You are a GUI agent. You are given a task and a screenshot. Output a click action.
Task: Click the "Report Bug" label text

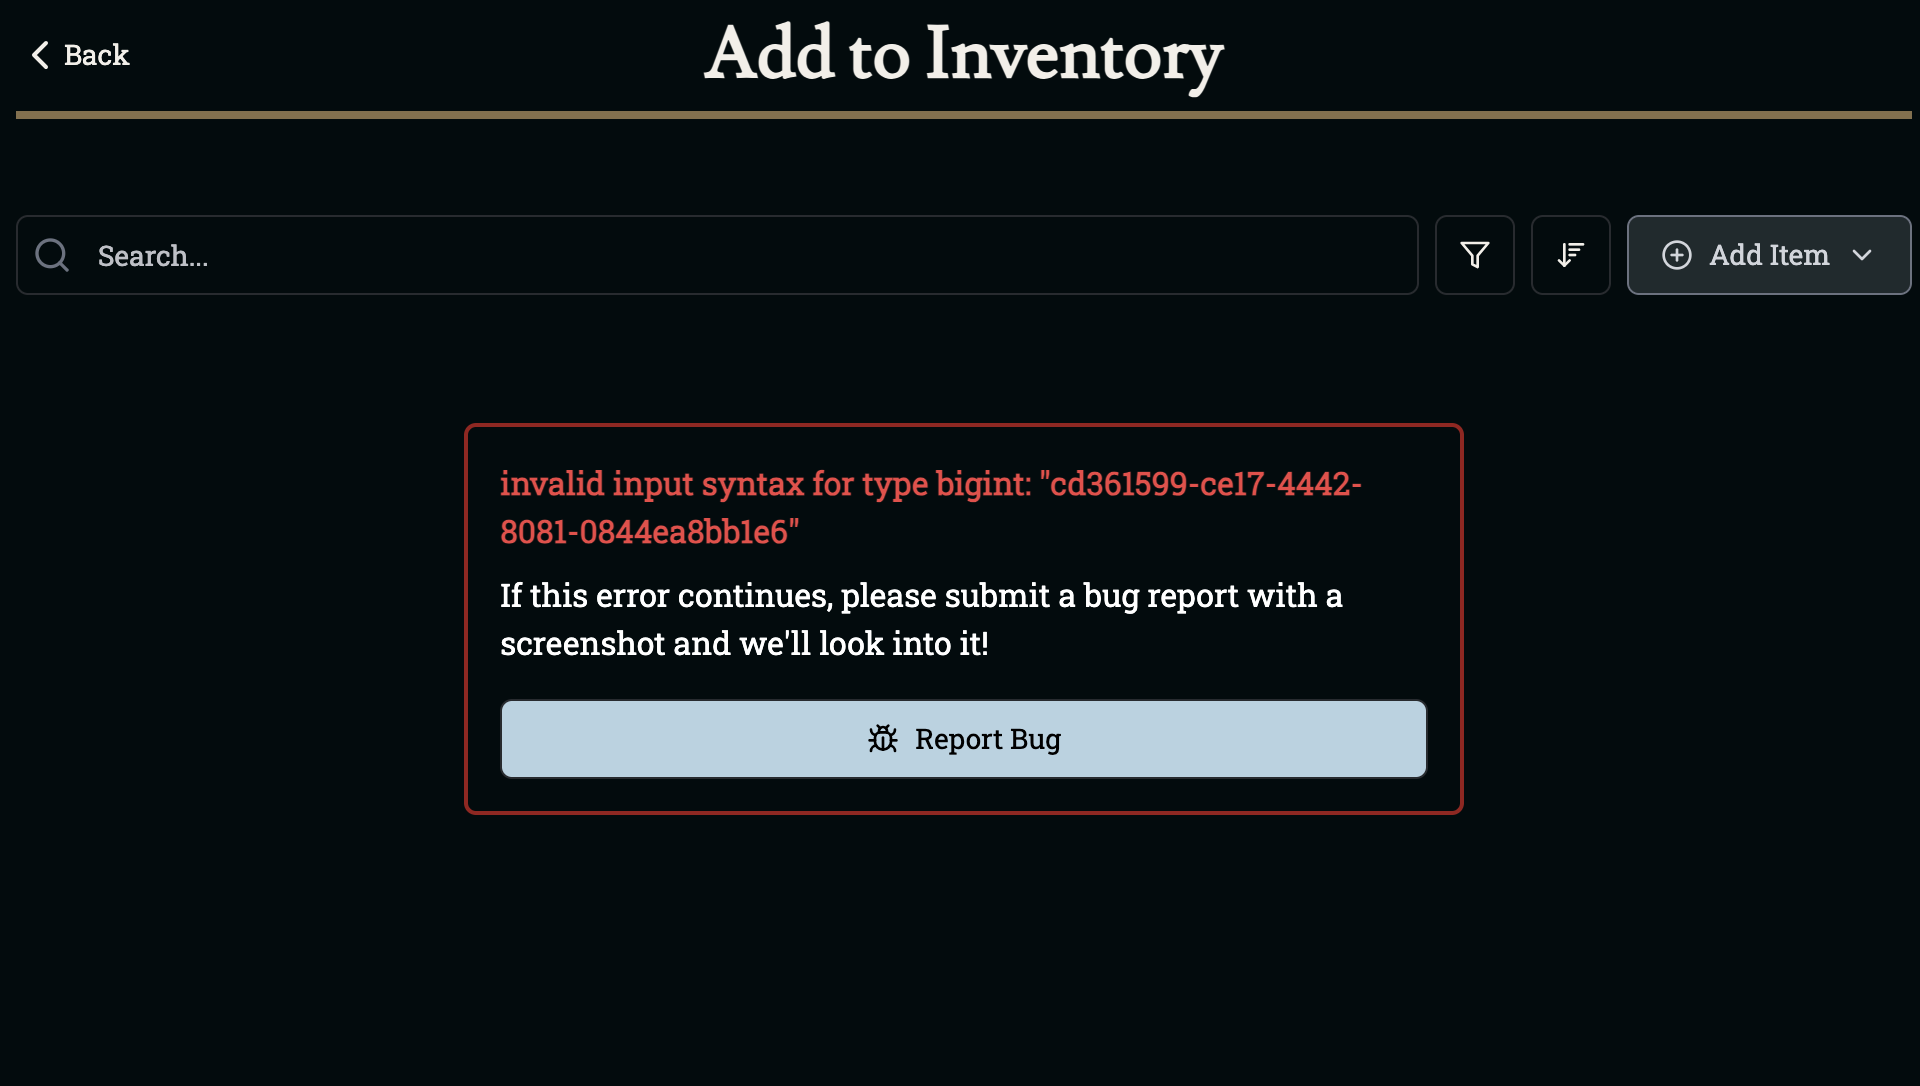click(987, 739)
